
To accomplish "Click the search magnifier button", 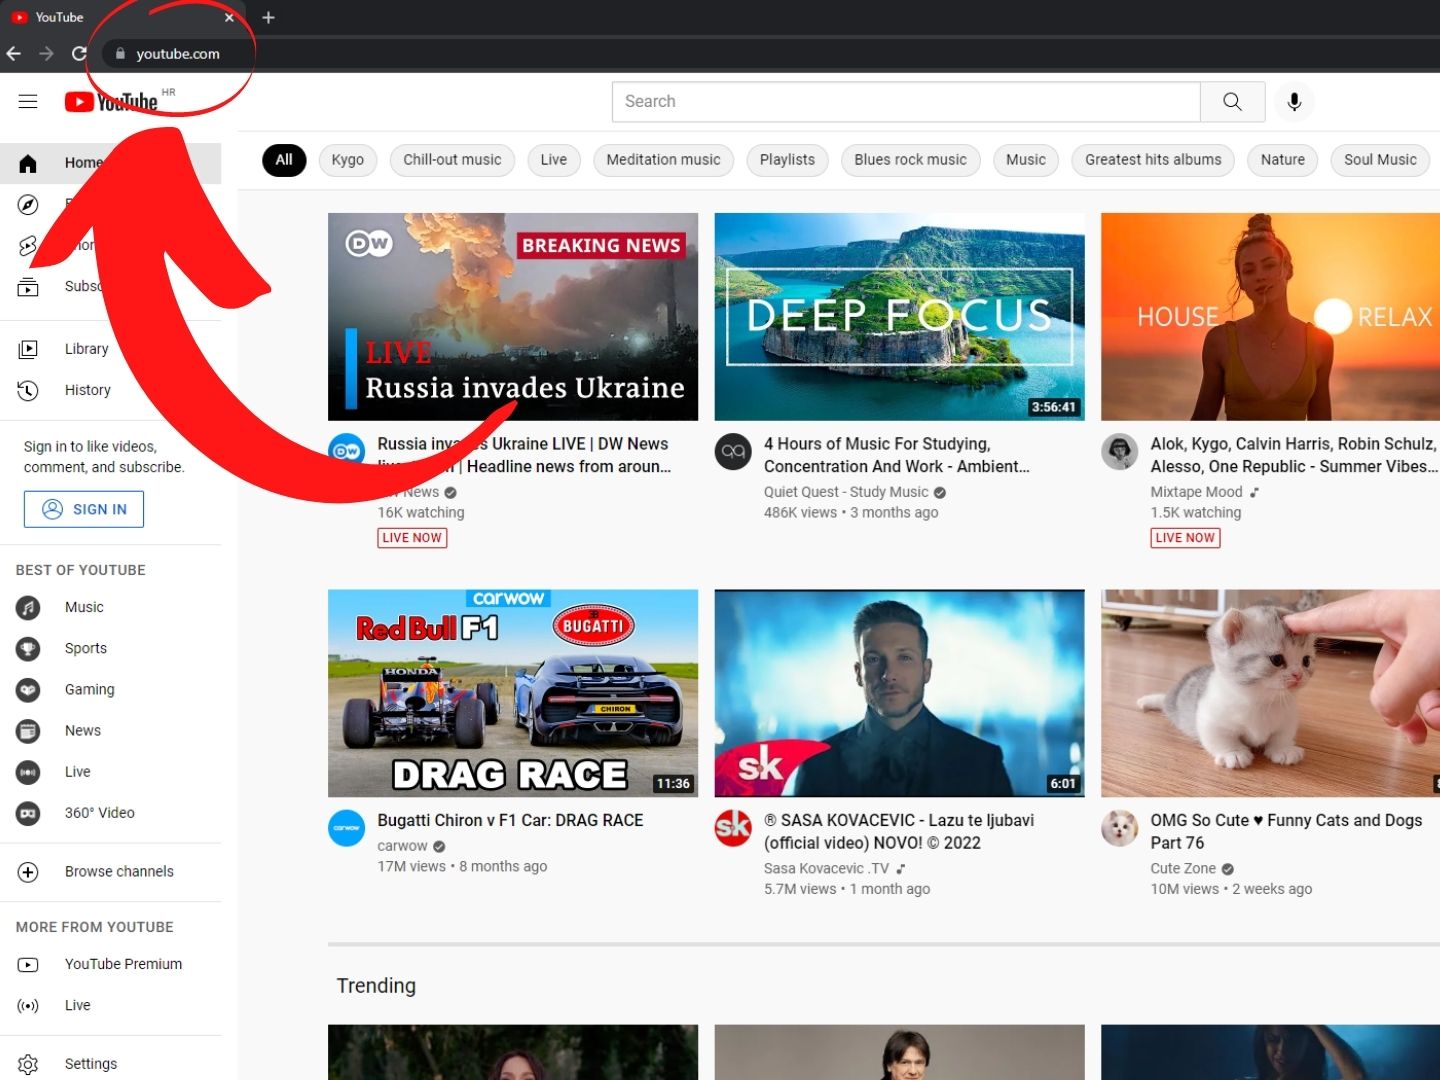I will pos(1232,101).
